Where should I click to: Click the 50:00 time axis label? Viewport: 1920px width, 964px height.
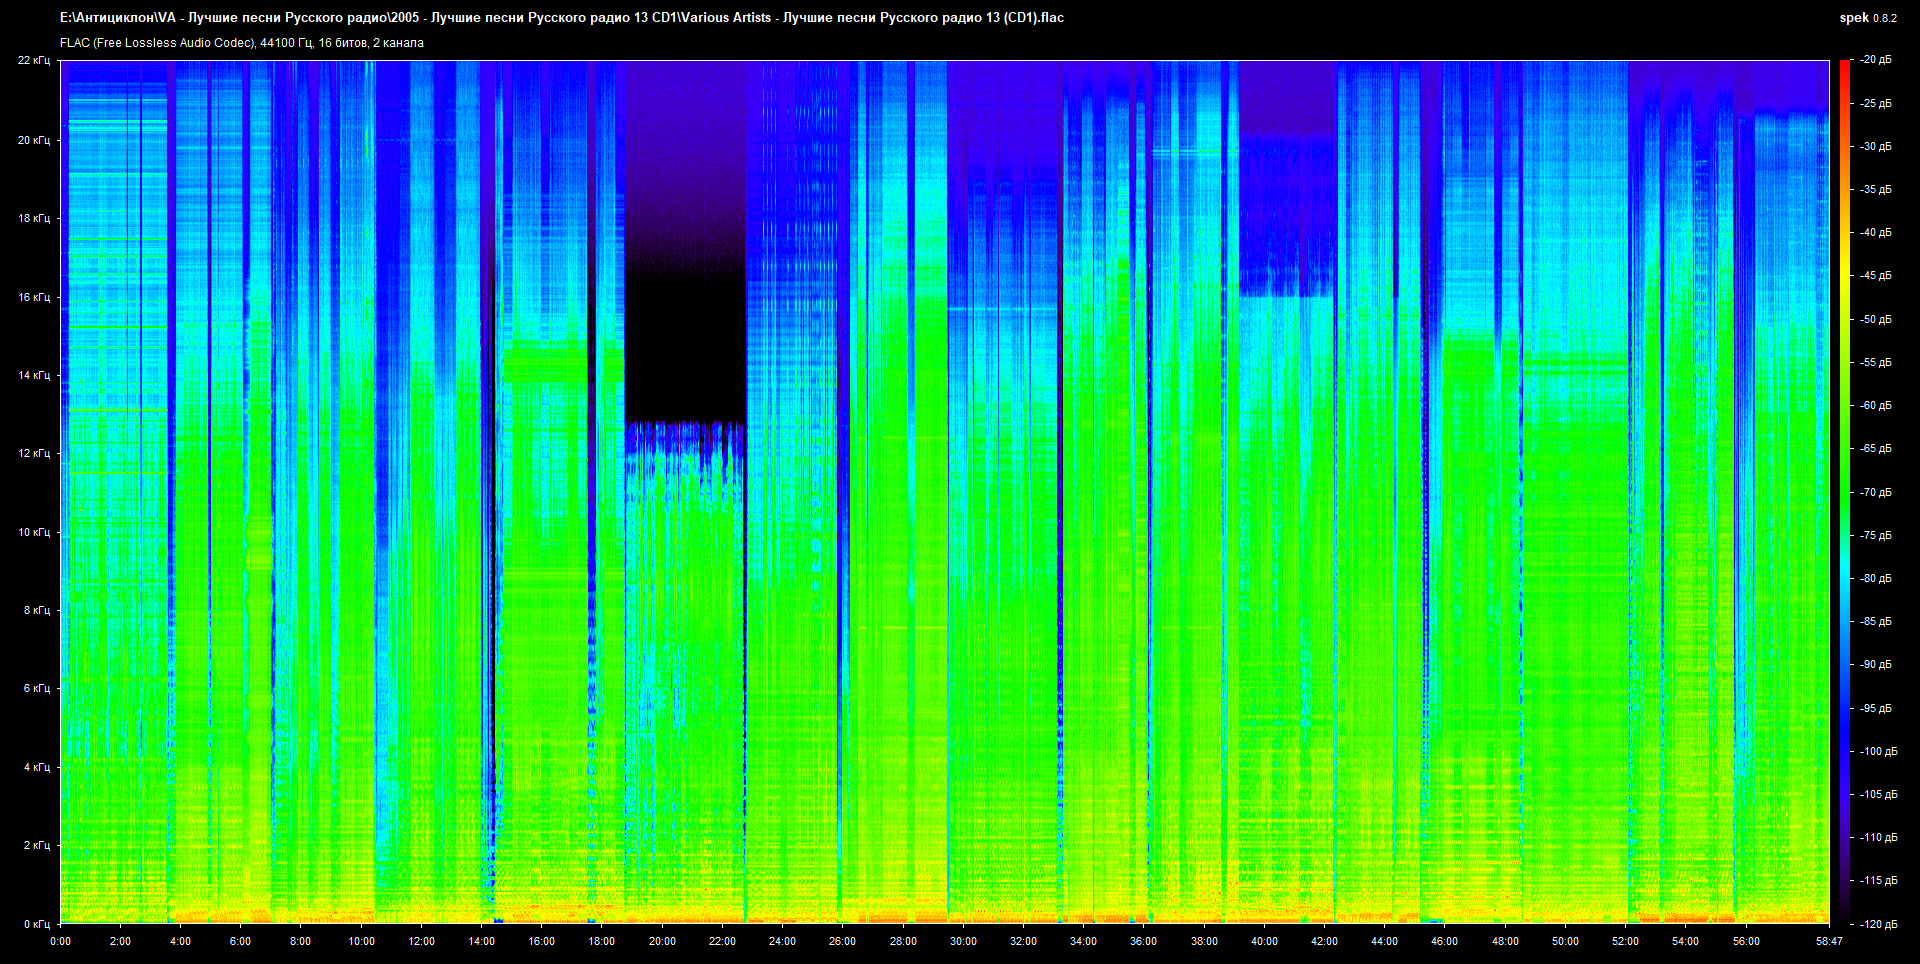tap(1565, 941)
